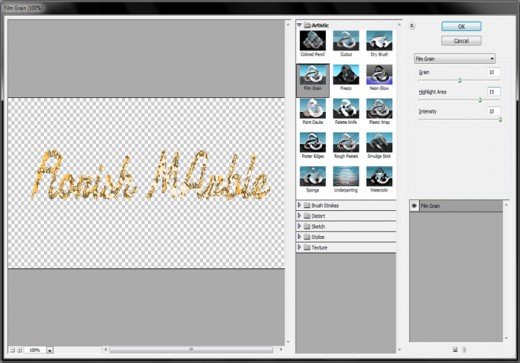
Task: Collapse the filter gallery thumbnails panel
Action: click(x=412, y=26)
